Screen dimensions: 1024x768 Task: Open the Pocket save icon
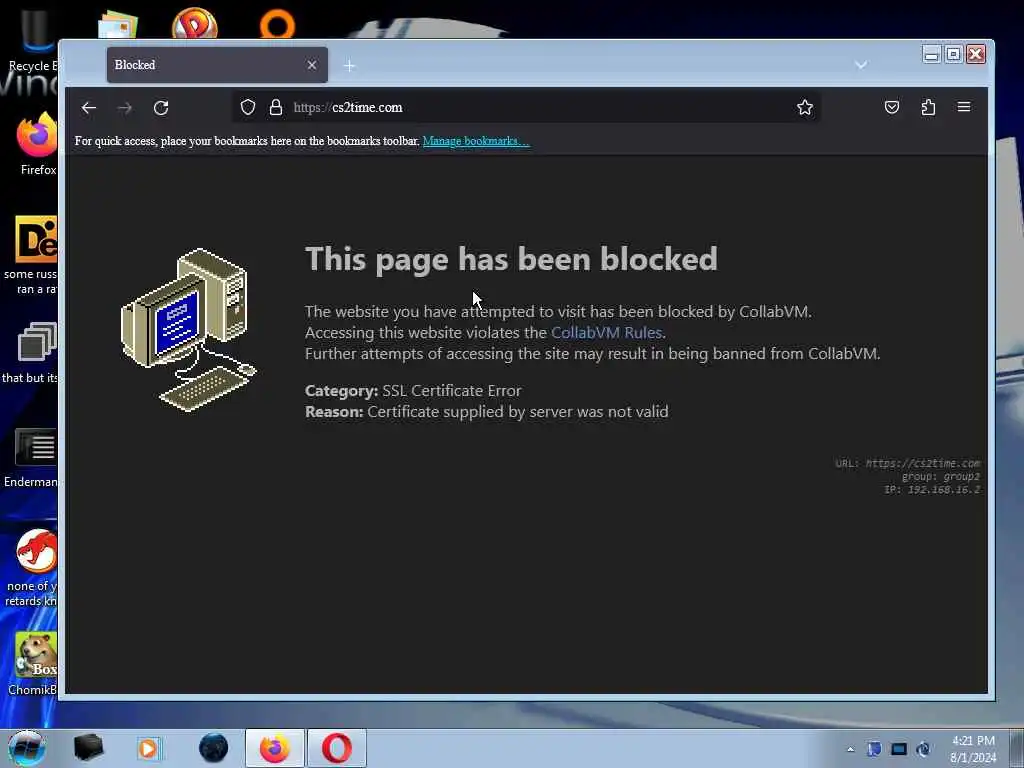click(891, 107)
